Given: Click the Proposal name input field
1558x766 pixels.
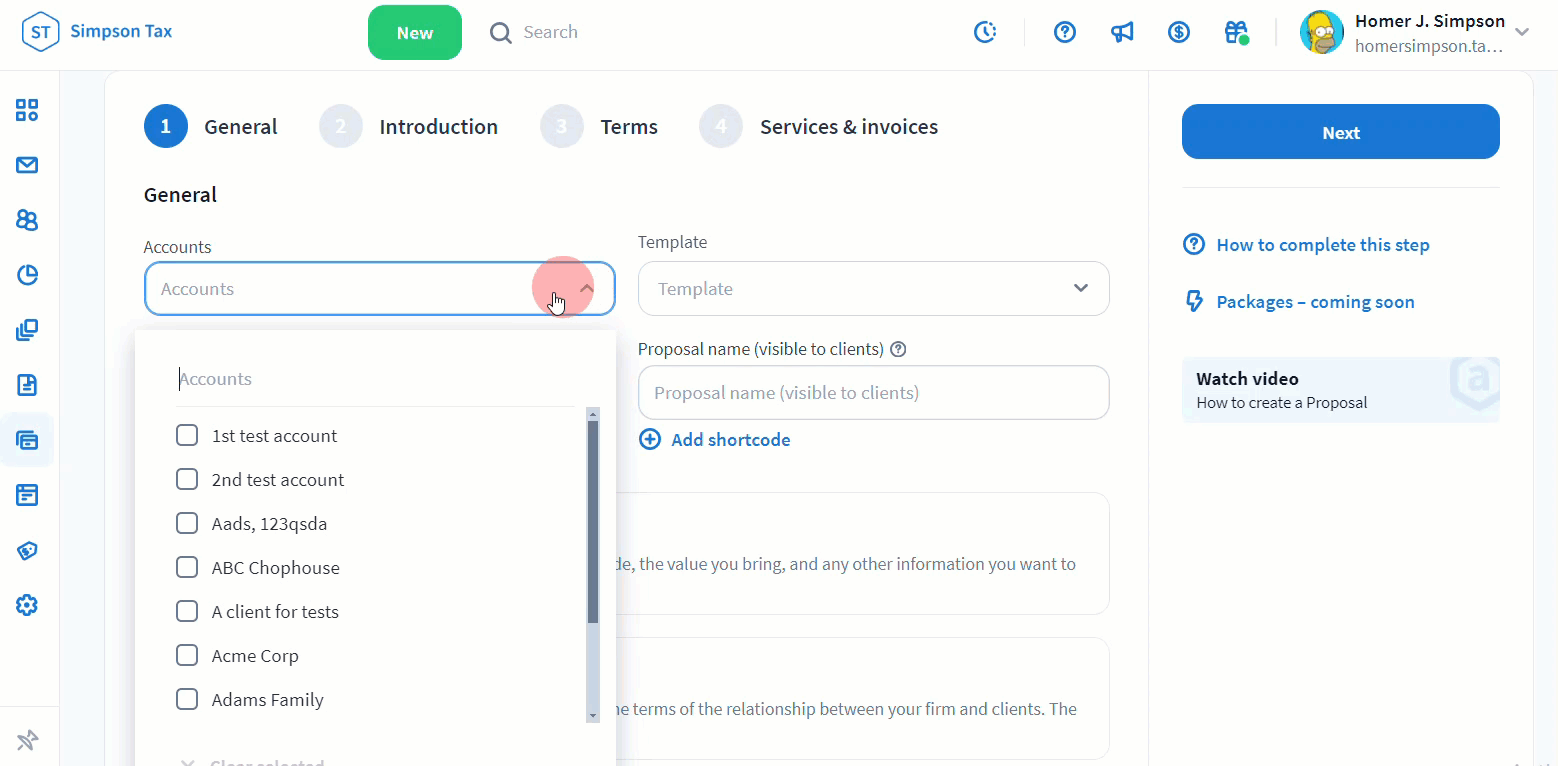Looking at the screenshot, I should point(873,393).
